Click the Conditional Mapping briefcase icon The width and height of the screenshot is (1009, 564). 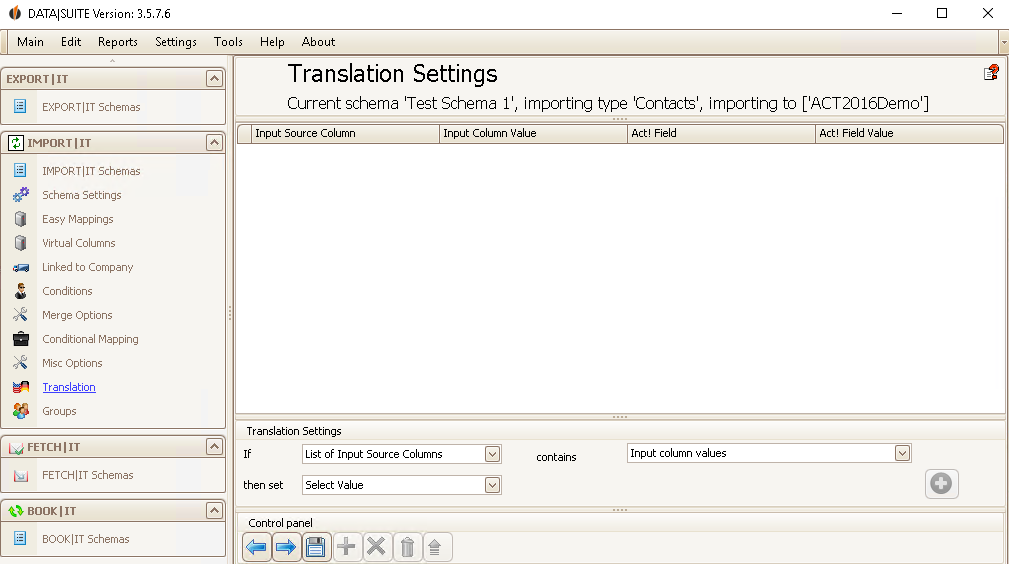pyautogui.click(x=21, y=339)
